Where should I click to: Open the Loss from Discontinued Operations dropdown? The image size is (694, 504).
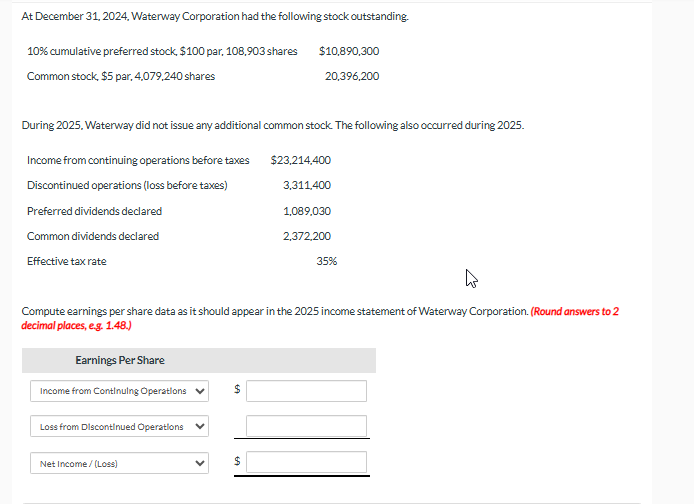(x=119, y=427)
